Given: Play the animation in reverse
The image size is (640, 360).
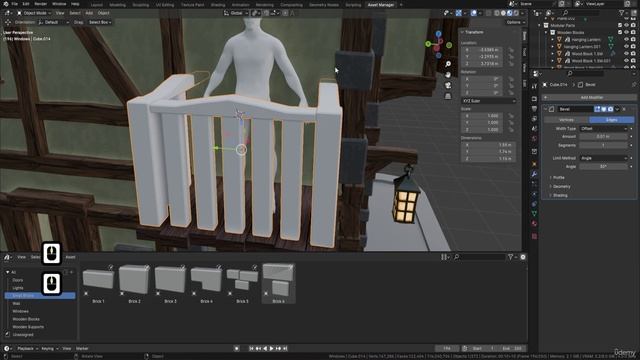Looking at the screenshot, I should (265, 348).
